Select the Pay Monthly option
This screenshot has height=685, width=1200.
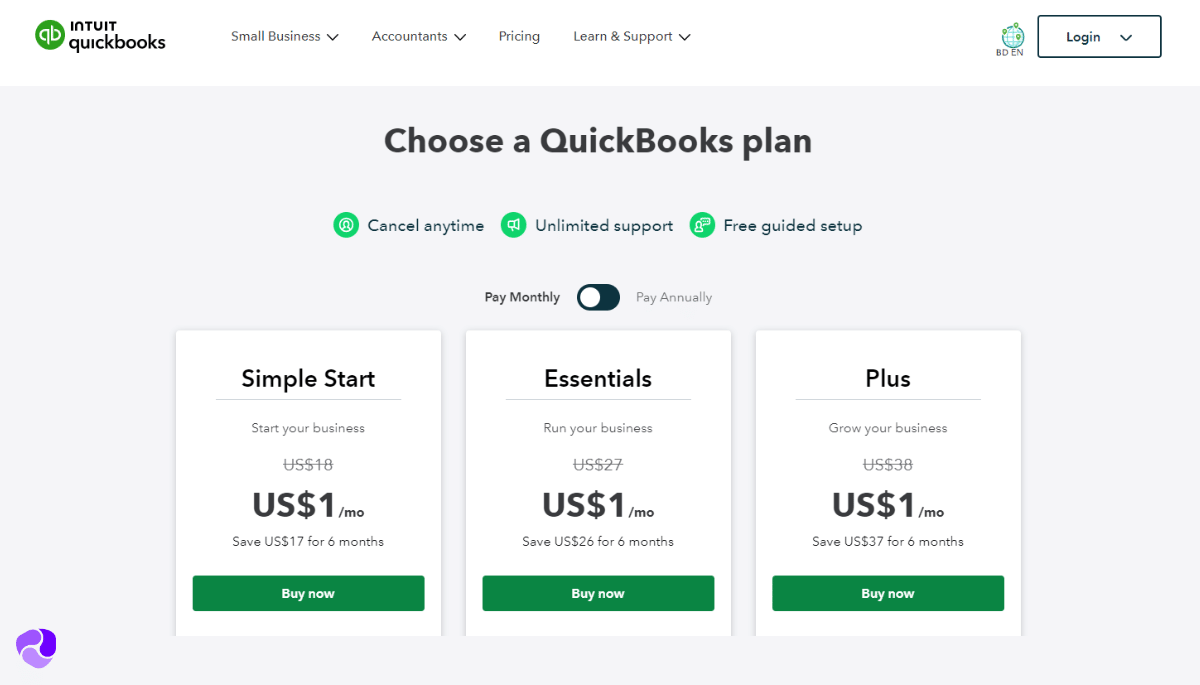pos(522,297)
